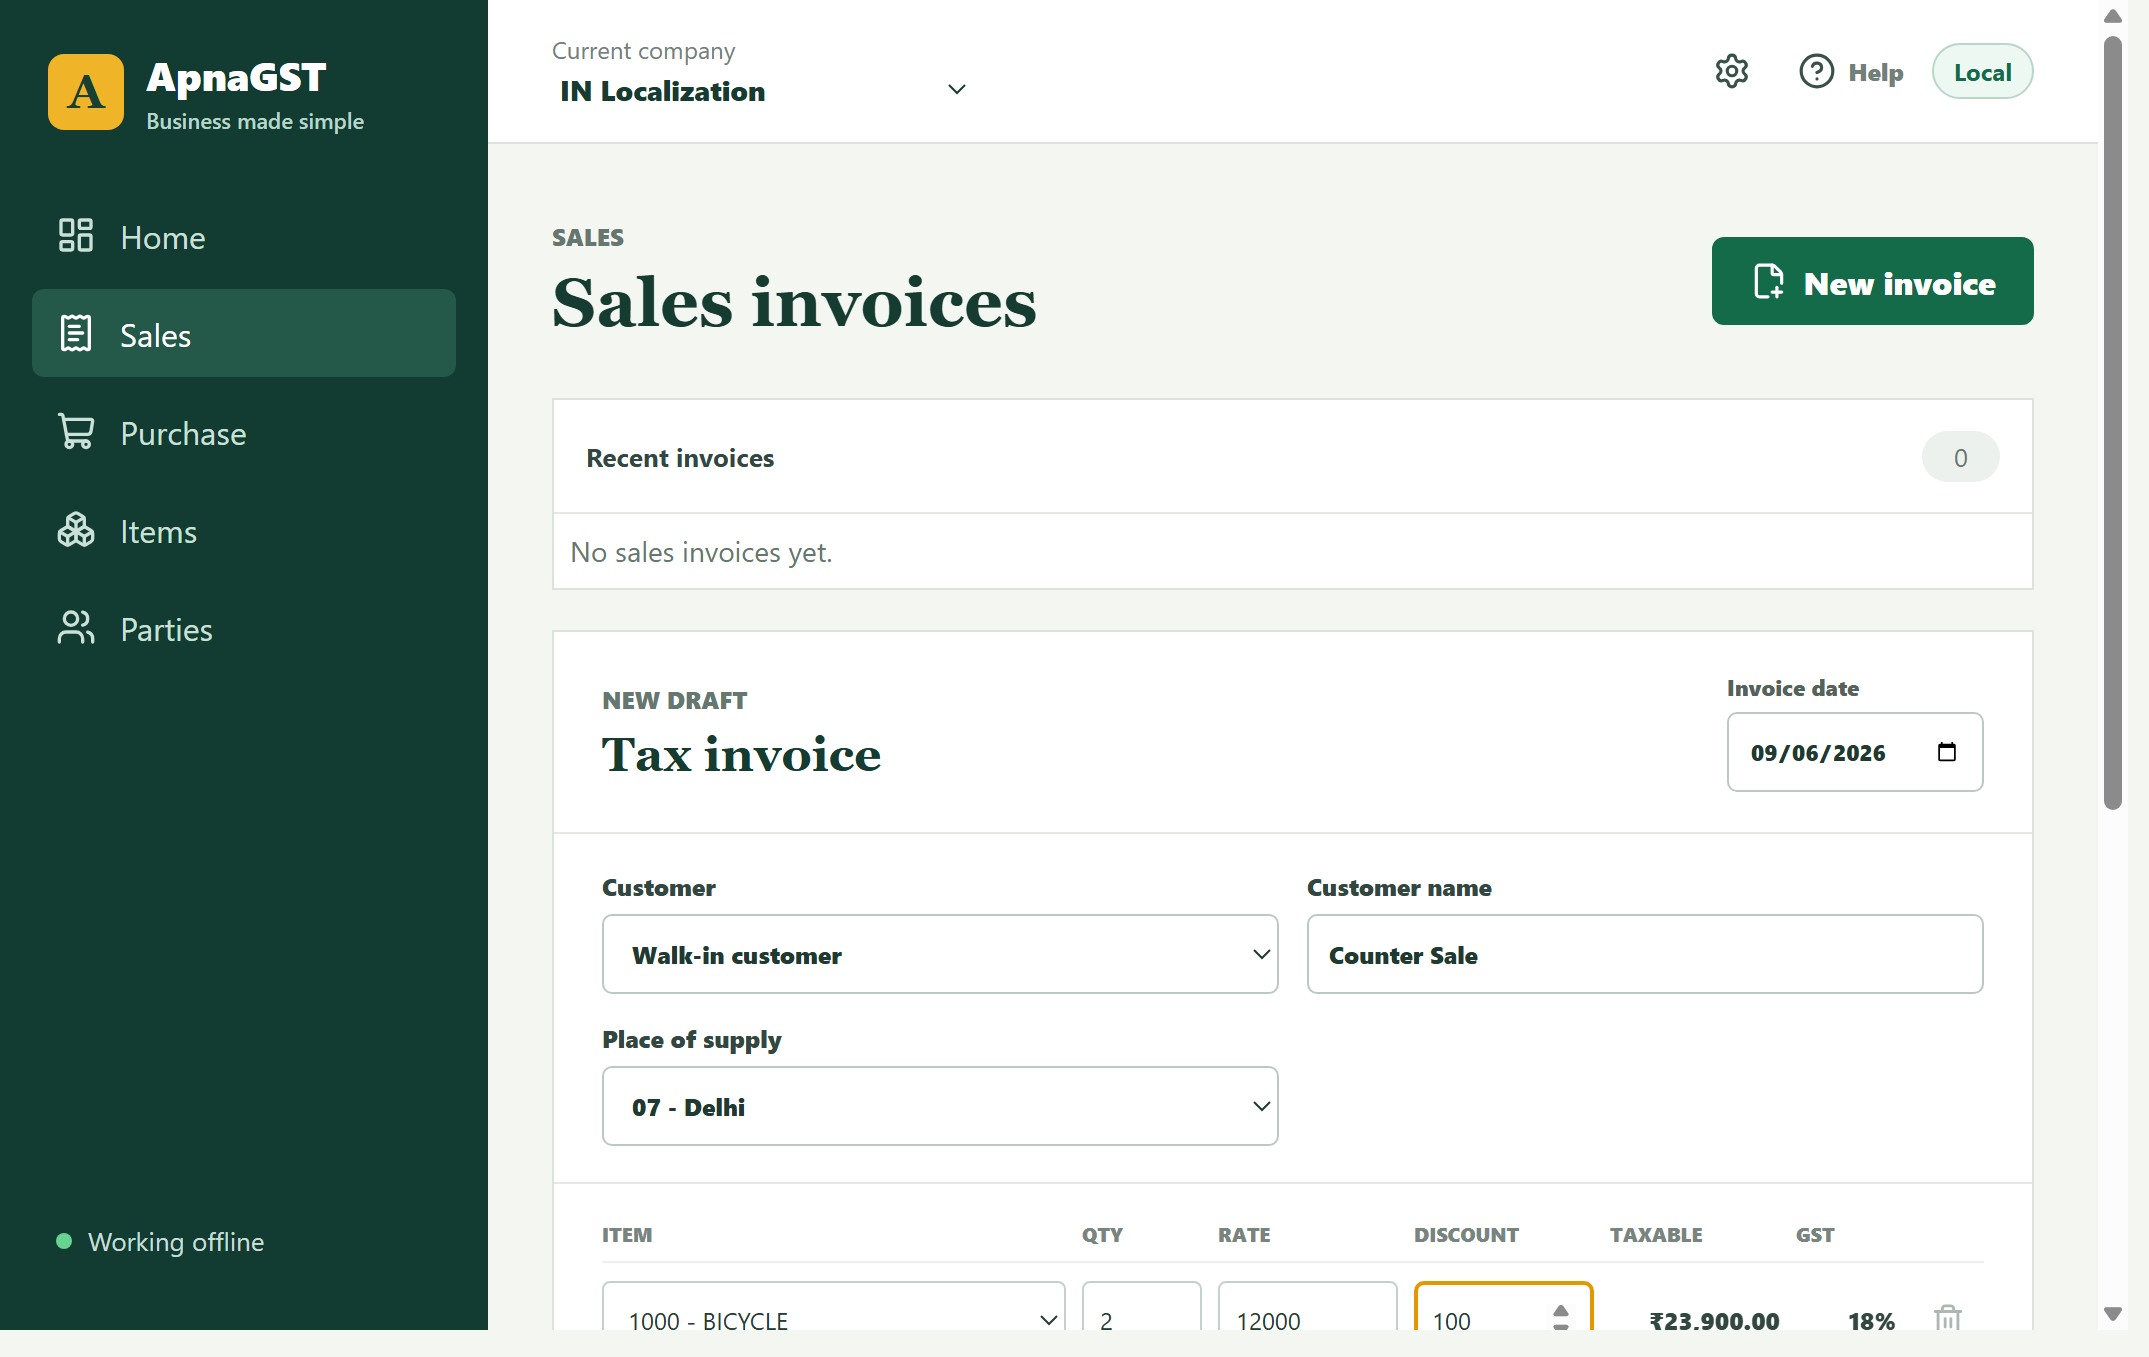Click the "No sales invoices yet." message
Image resolution: width=2149 pixels, height=1357 pixels.
[701, 552]
